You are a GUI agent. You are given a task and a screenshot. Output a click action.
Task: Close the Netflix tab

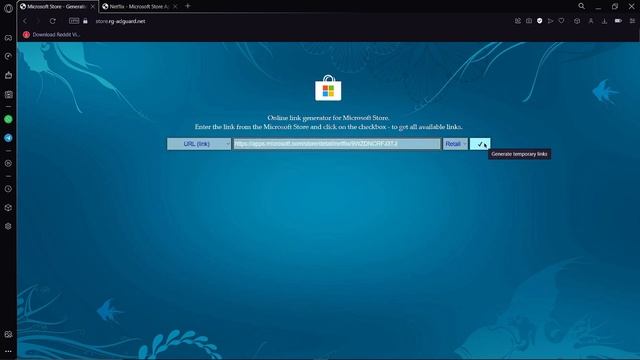[x=175, y=7]
